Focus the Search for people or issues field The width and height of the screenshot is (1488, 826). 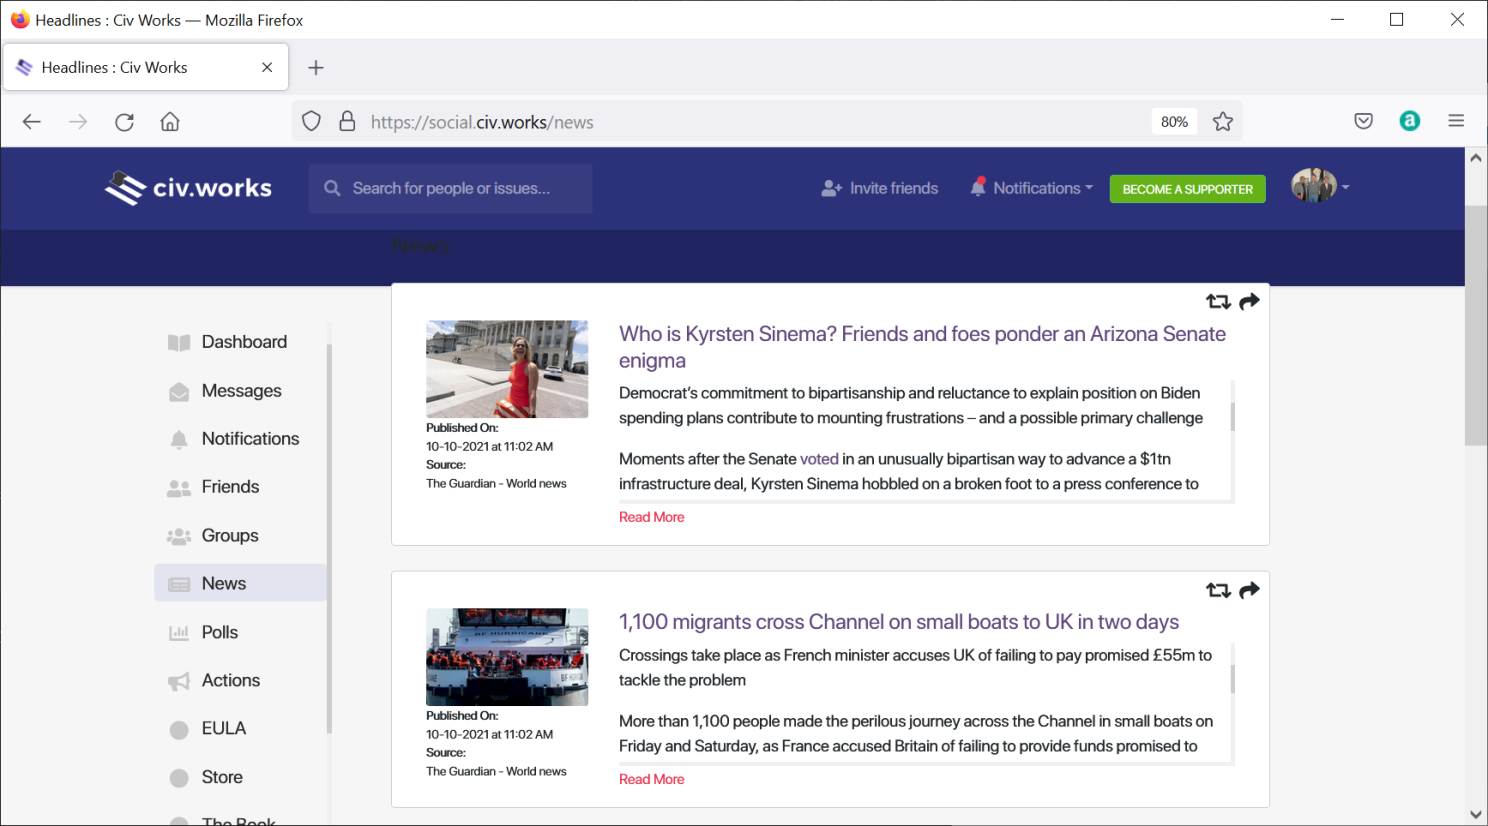click(x=460, y=188)
